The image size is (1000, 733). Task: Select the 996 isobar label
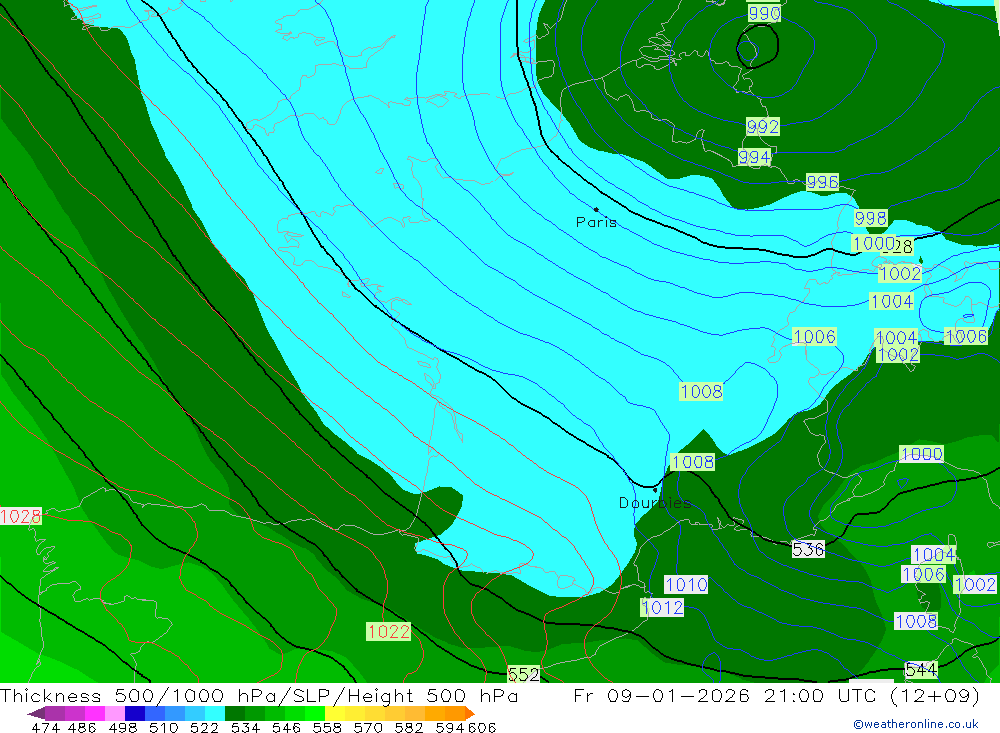tap(822, 182)
